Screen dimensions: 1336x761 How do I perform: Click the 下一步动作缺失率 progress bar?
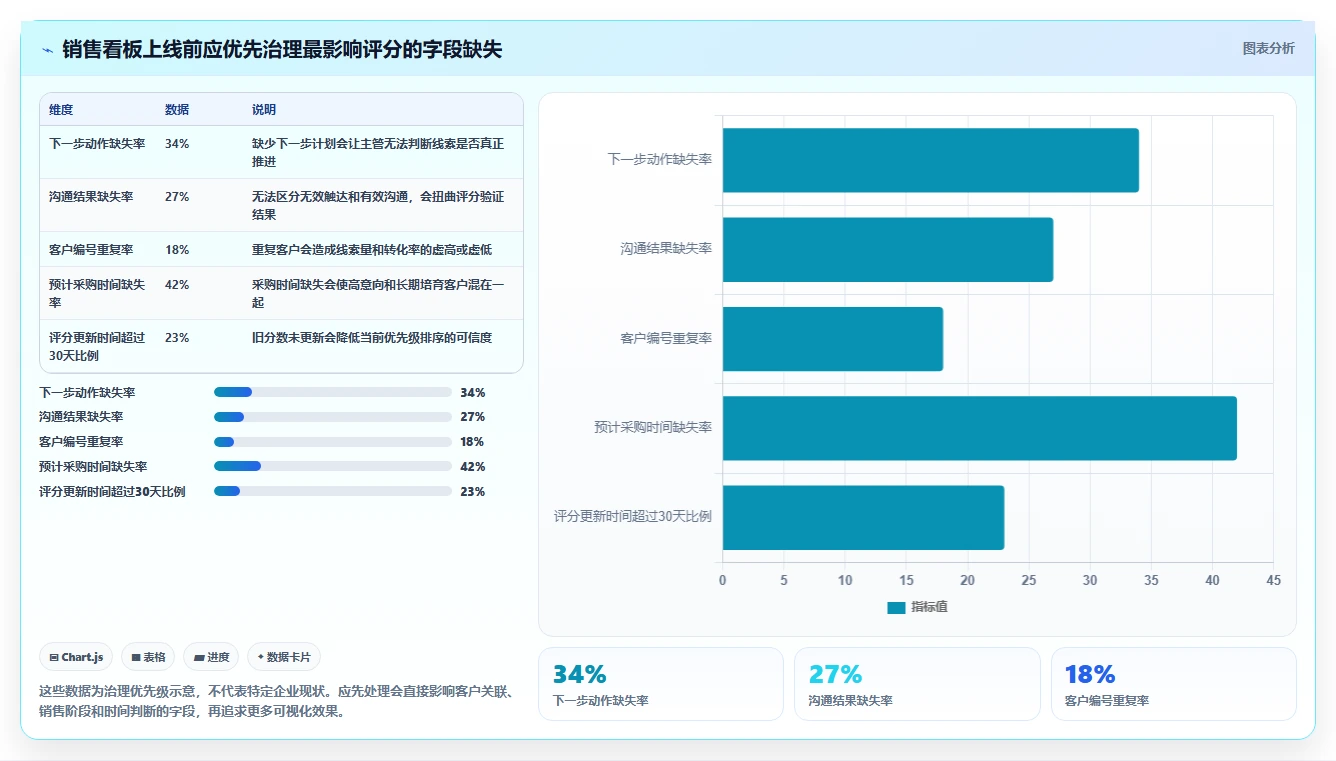[x=333, y=392]
